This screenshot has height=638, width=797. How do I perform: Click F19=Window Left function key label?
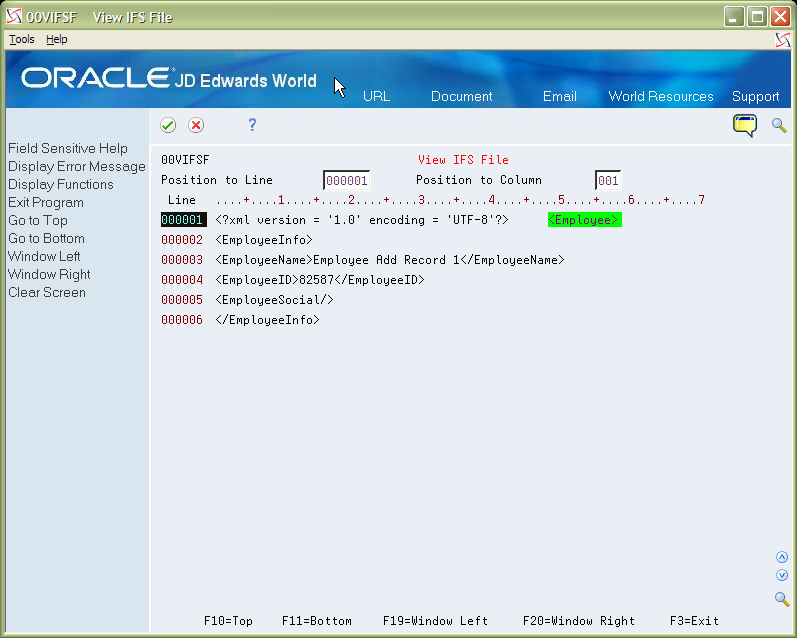tap(435, 621)
